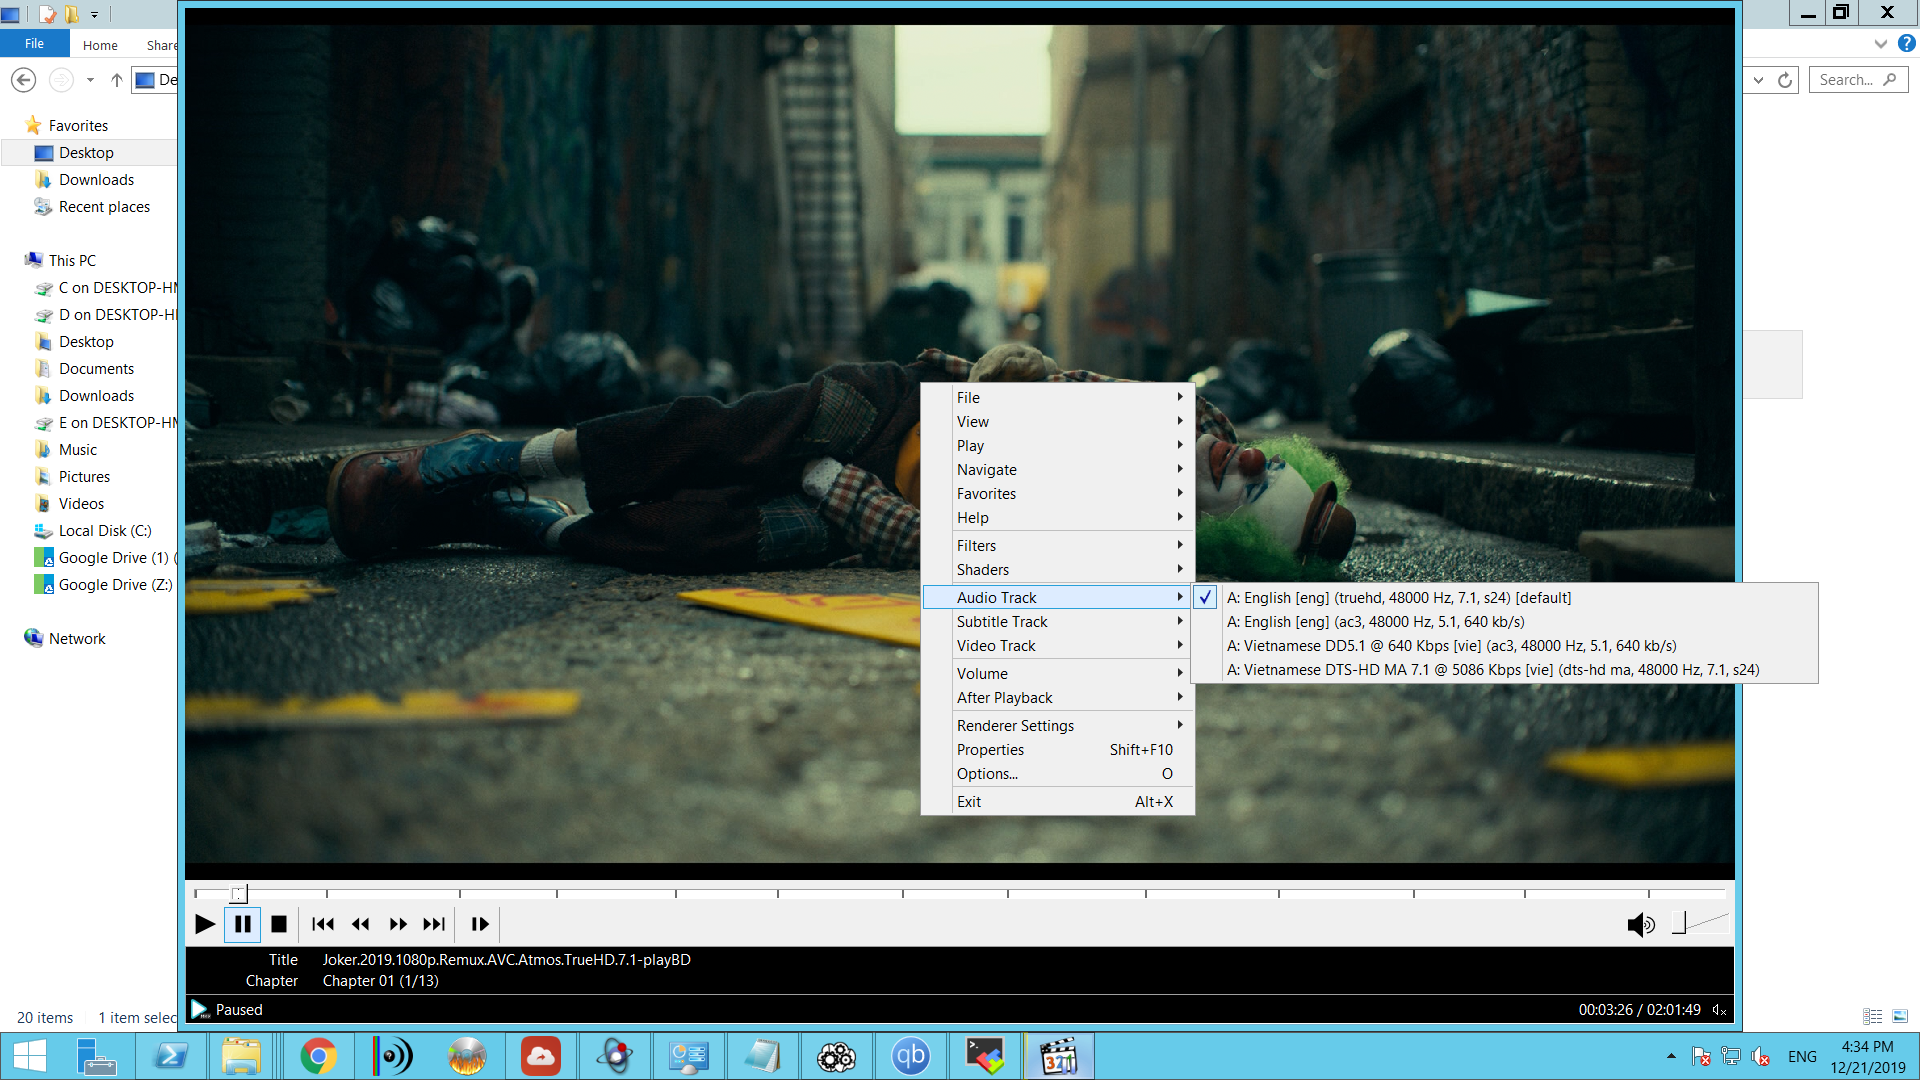Click the rewind (decrease speed) button
1920x1080 pixels.
360,924
